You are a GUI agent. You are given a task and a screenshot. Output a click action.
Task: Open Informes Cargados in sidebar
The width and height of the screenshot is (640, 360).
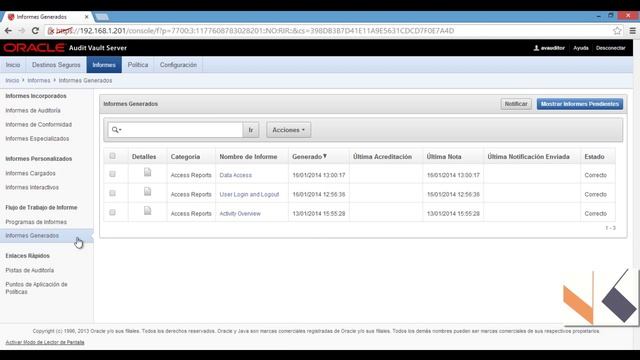[30, 173]
